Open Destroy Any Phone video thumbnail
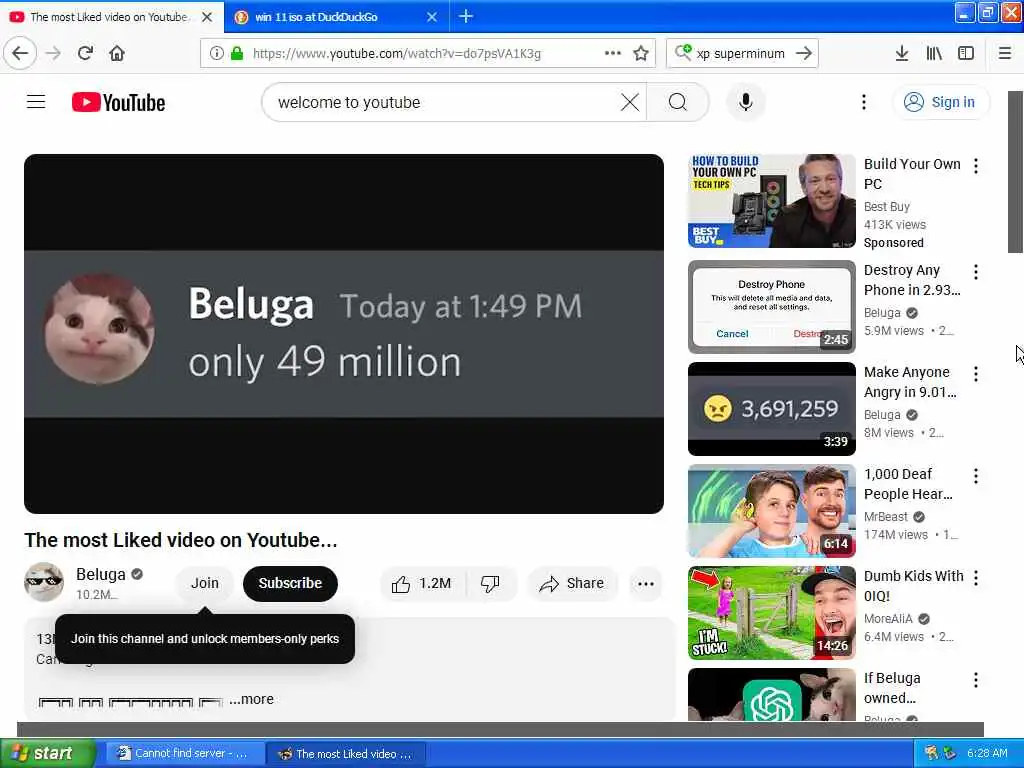Viewport: 1024px width, 768px height. (x=771, y=307)
